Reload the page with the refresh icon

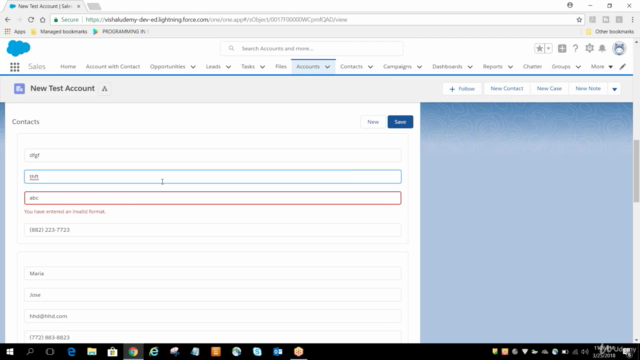pos(31,20)
